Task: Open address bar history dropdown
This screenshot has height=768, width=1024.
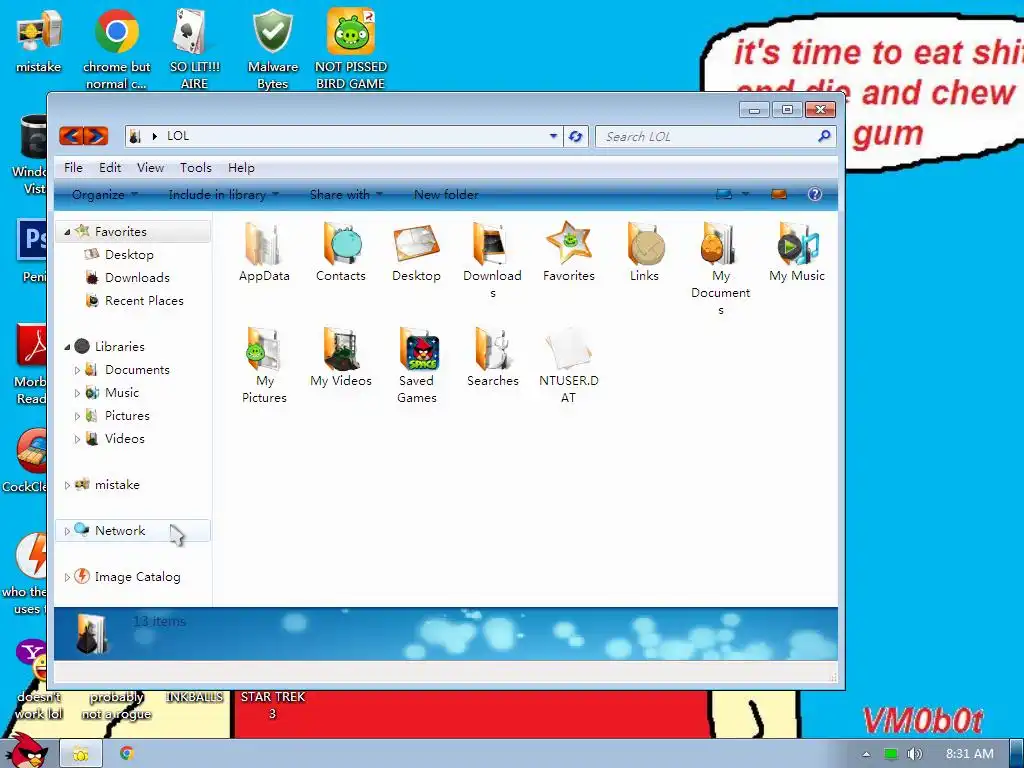Action: 553,136
